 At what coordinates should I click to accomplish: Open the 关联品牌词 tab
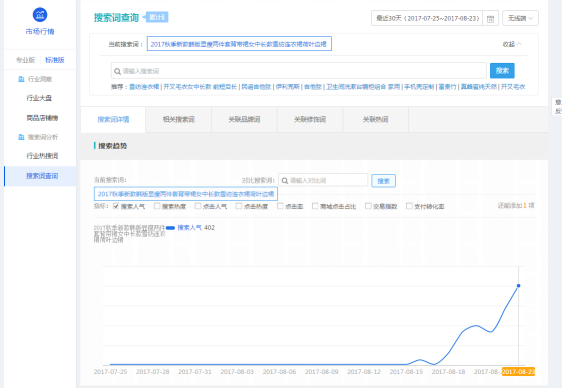(244, 120)
